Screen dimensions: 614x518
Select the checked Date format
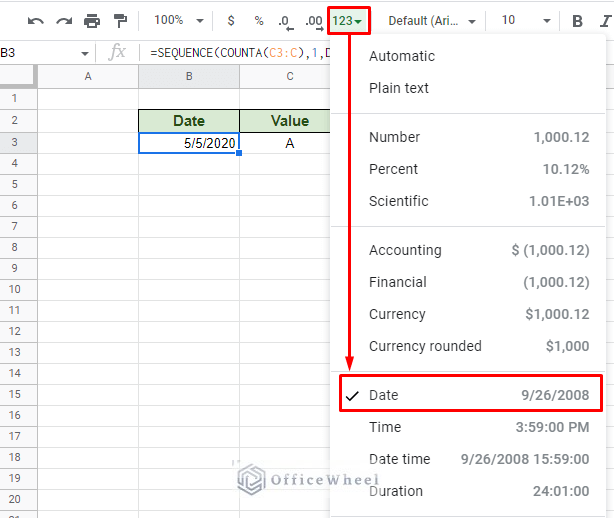click(x=468, y=395)
